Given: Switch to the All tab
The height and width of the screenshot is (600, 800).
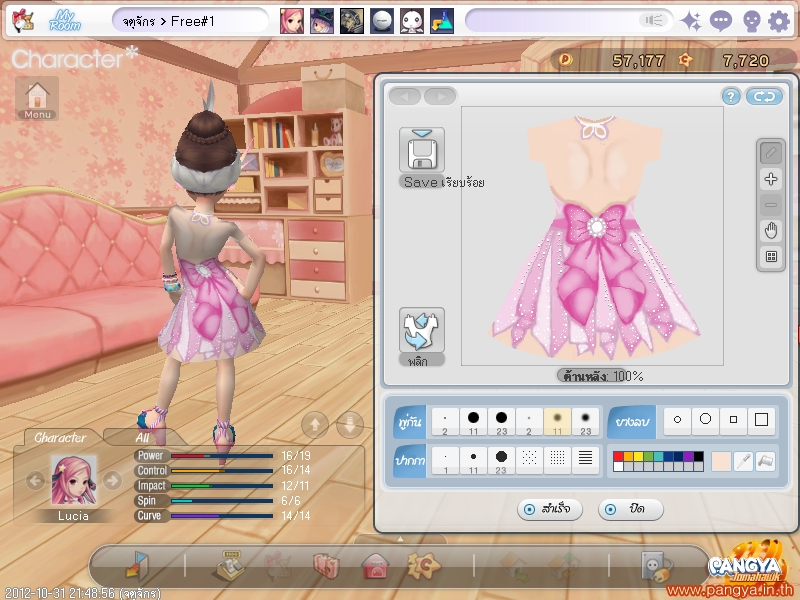Looking at the screenshot, I should (x=142, y=438).
